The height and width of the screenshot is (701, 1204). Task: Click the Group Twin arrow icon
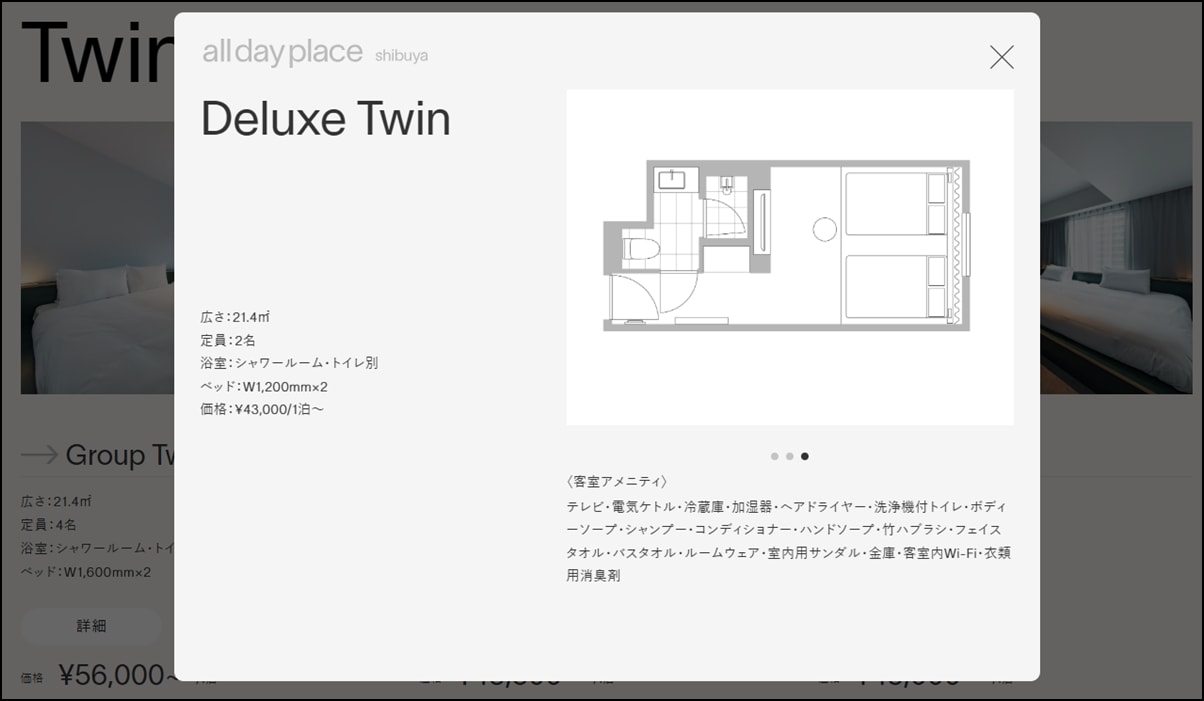(x=39, y=456)
